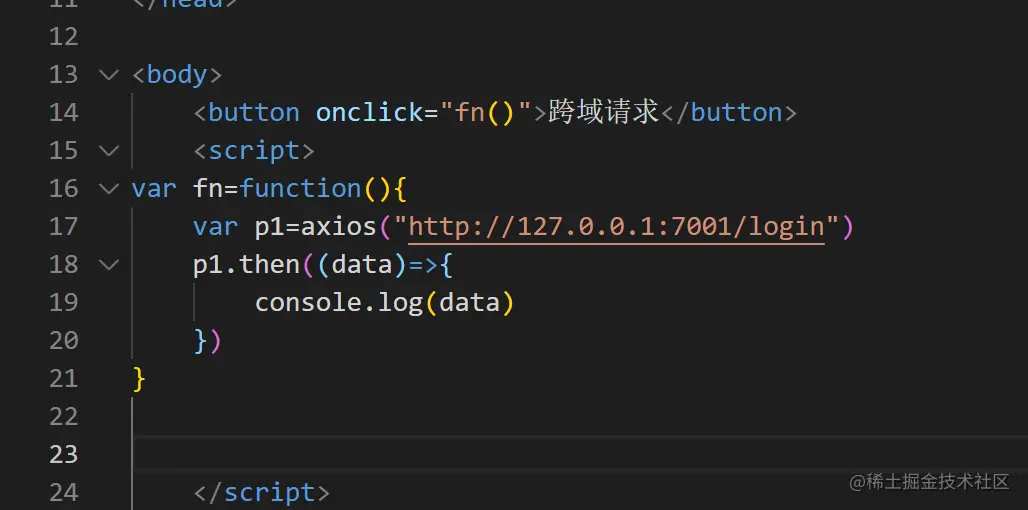
Task: Click line number 12 in the gutter
Action: coord(63,36)
